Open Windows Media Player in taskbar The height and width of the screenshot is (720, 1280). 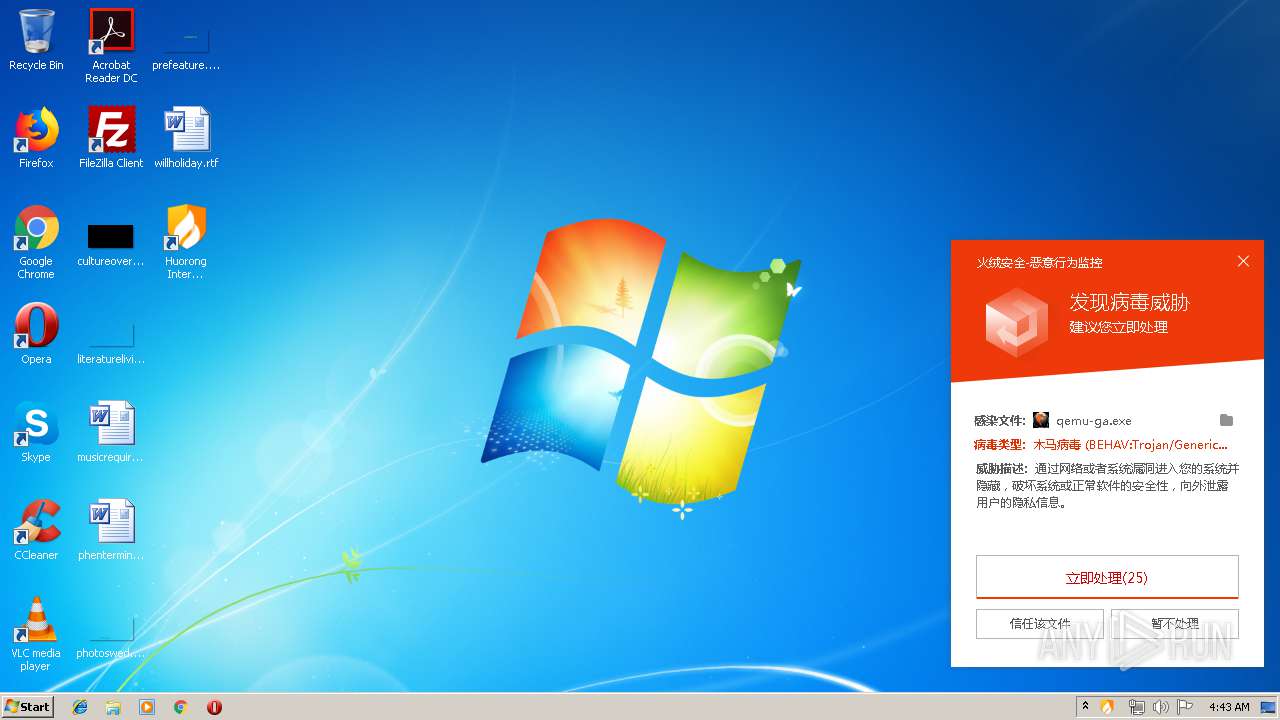pos(147,707)
